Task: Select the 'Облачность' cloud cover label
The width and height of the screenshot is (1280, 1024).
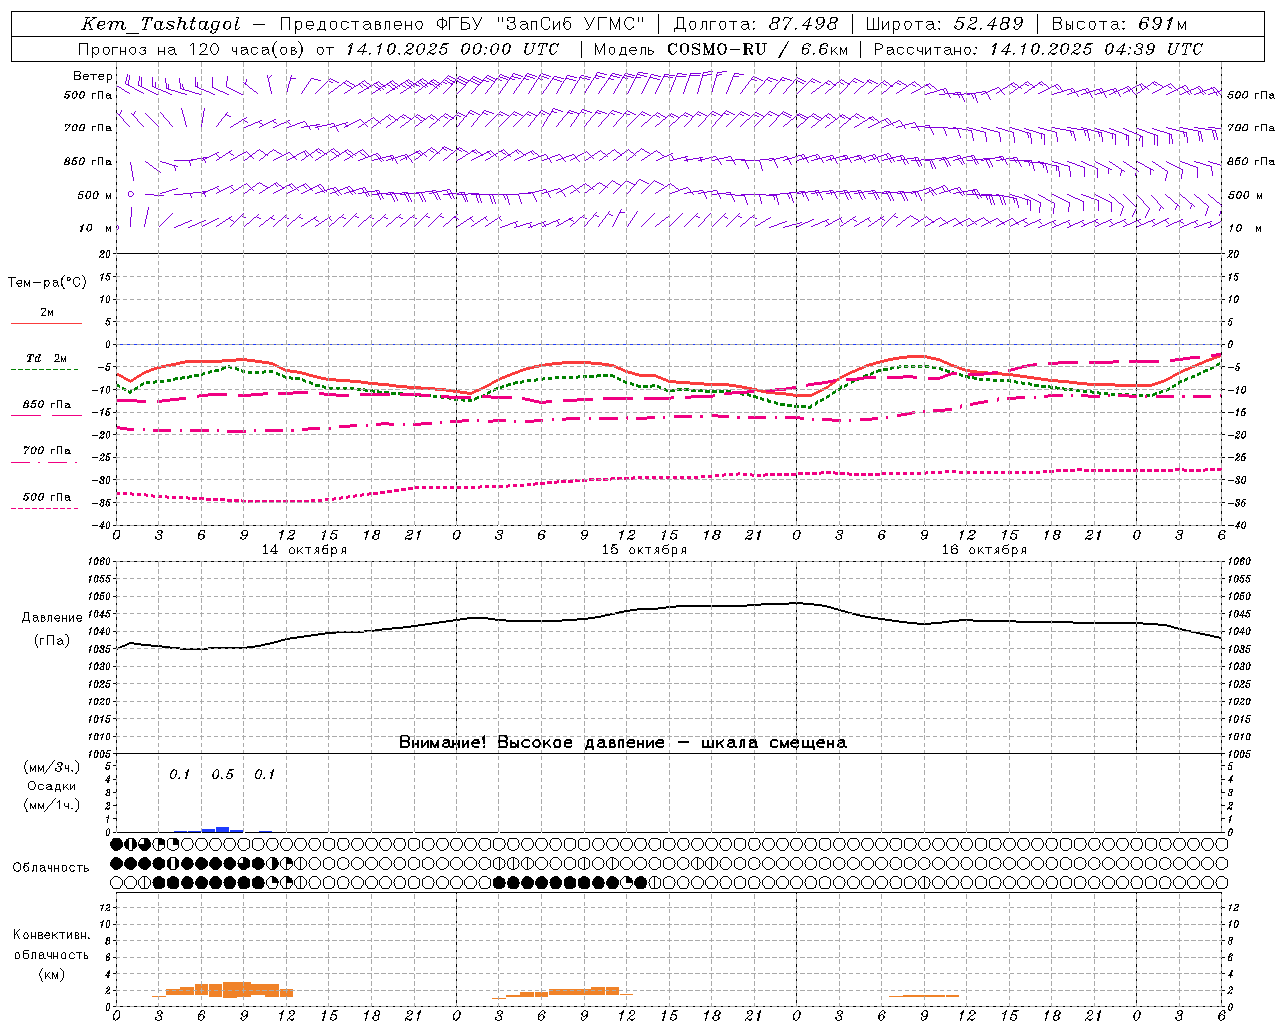Action: point(51,868)
